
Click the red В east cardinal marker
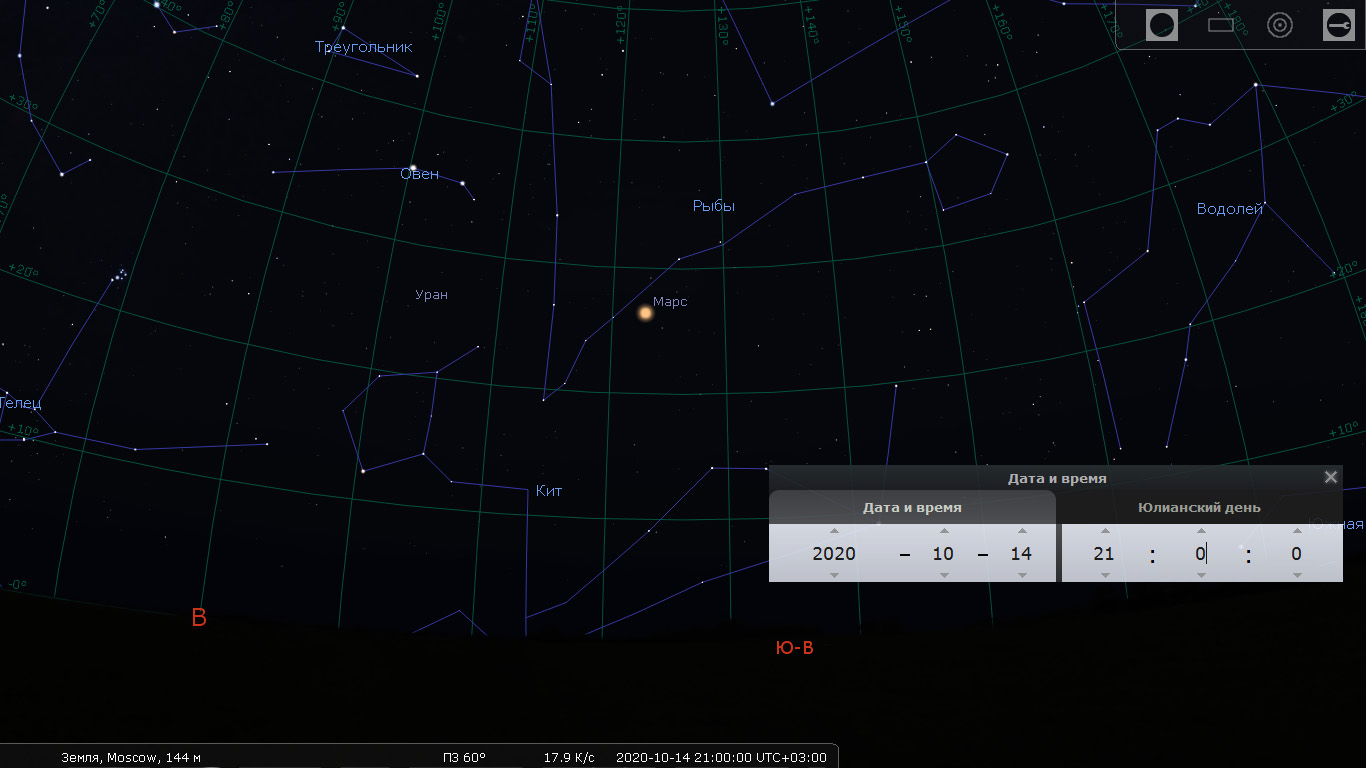coord(199,618)
